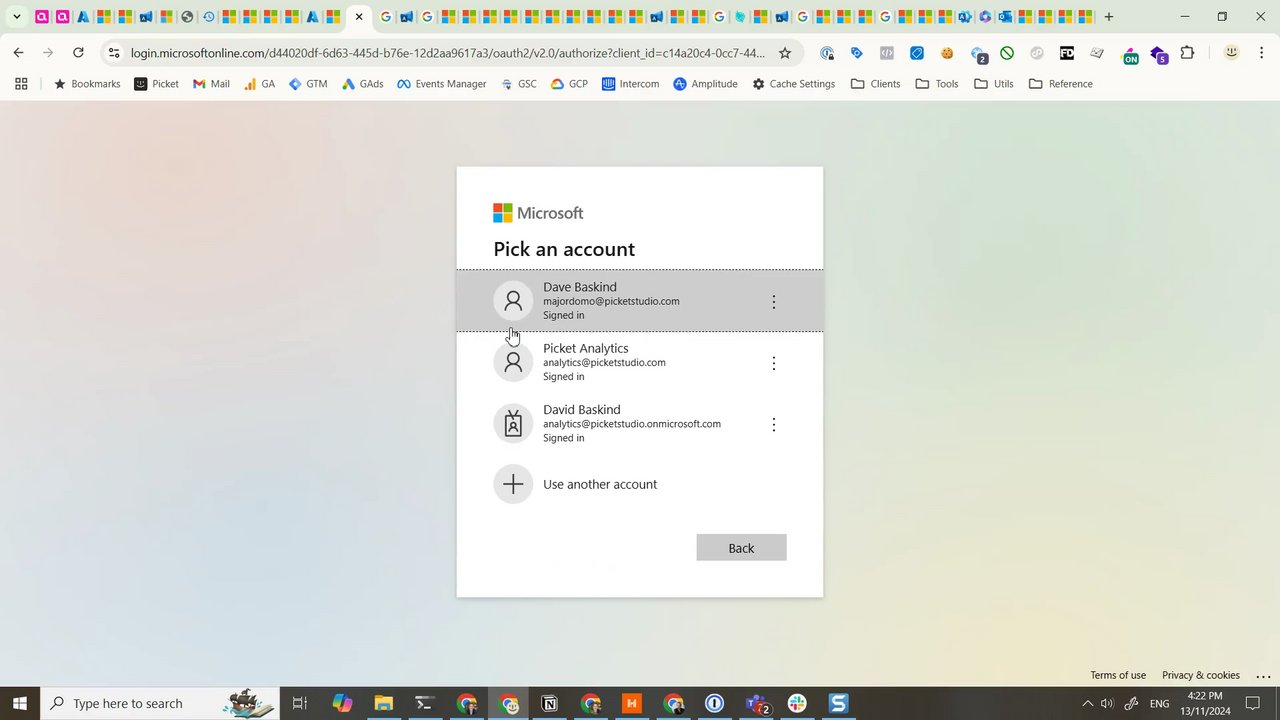This screenshot has width=1280, height=720.
Task: Open a new tab with plus button
Action: 1108,17
